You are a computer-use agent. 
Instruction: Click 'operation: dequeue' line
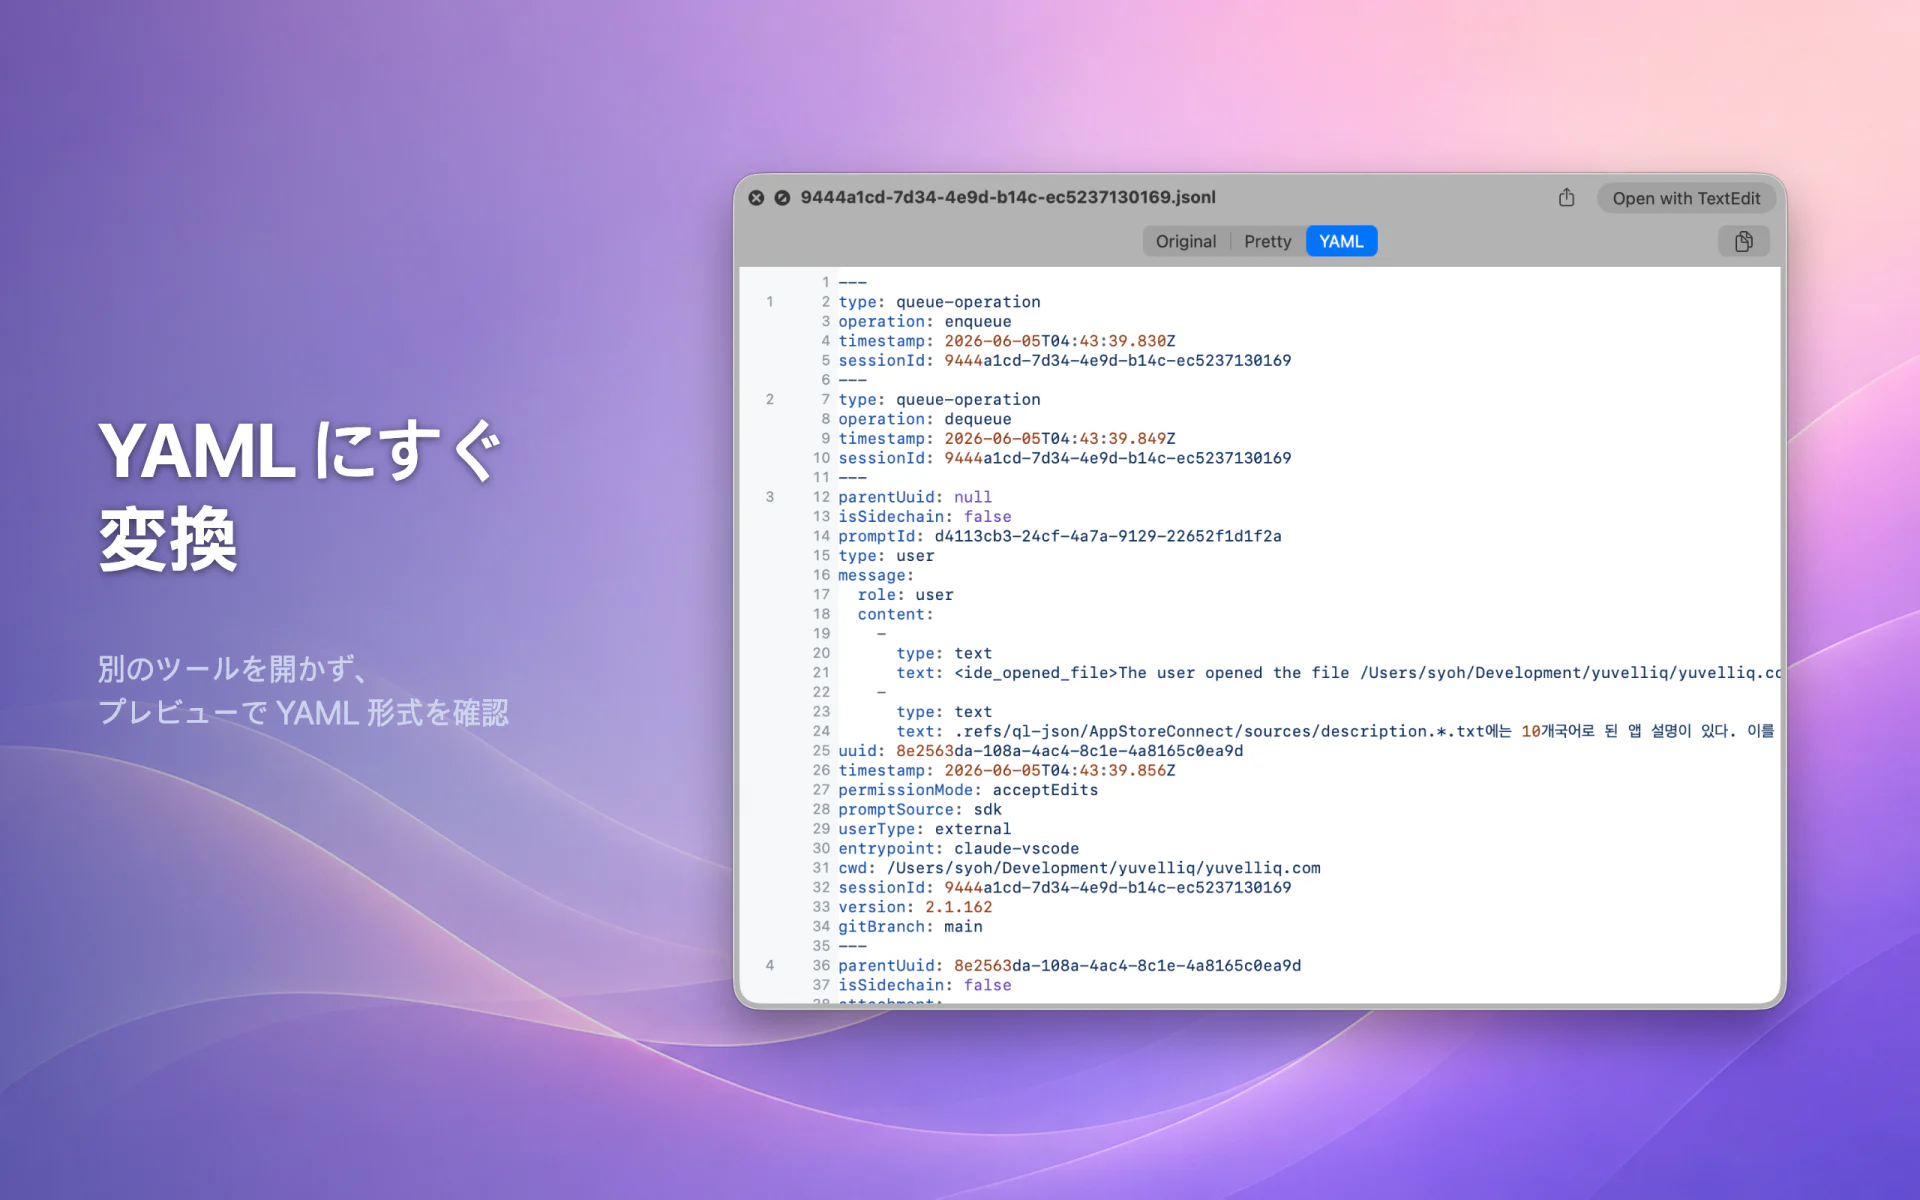pyautogui.click(x=924, y=419)
